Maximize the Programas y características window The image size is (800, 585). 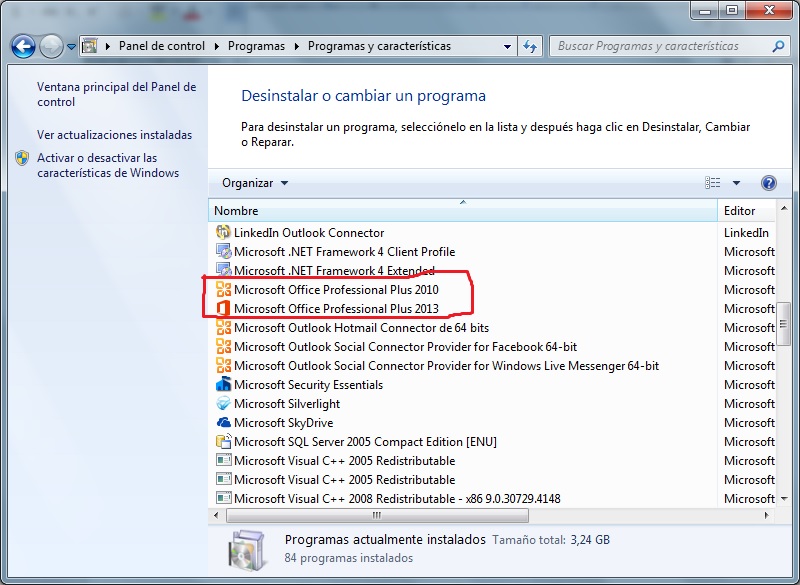point(732,10)
